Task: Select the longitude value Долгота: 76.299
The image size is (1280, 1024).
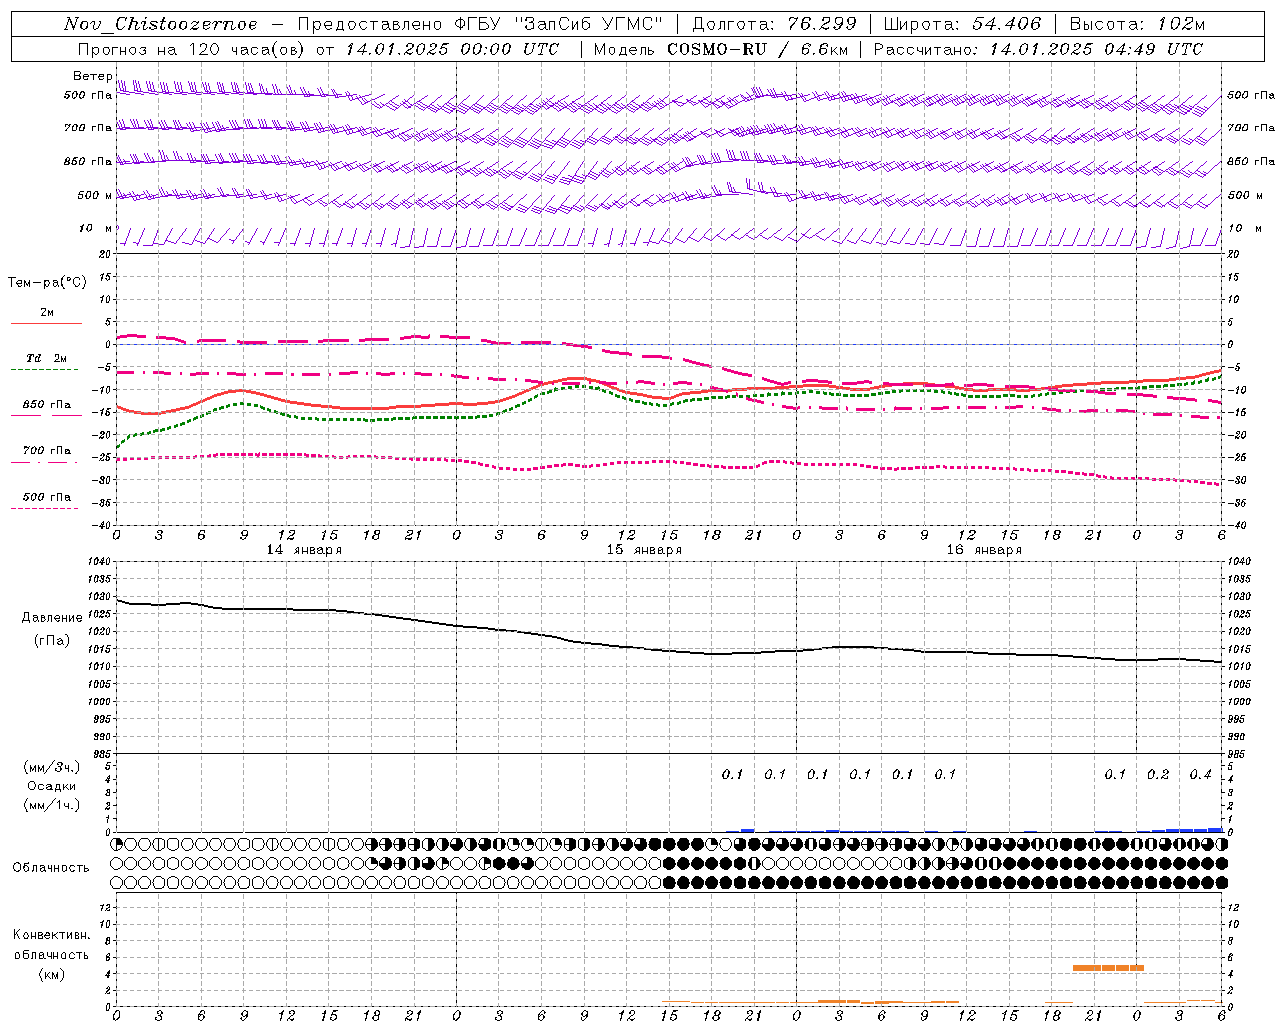Action: click(774, 24)
